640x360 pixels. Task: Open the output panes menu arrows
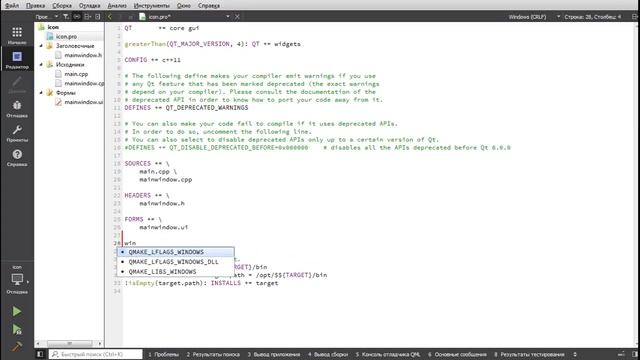click(575, 354)
